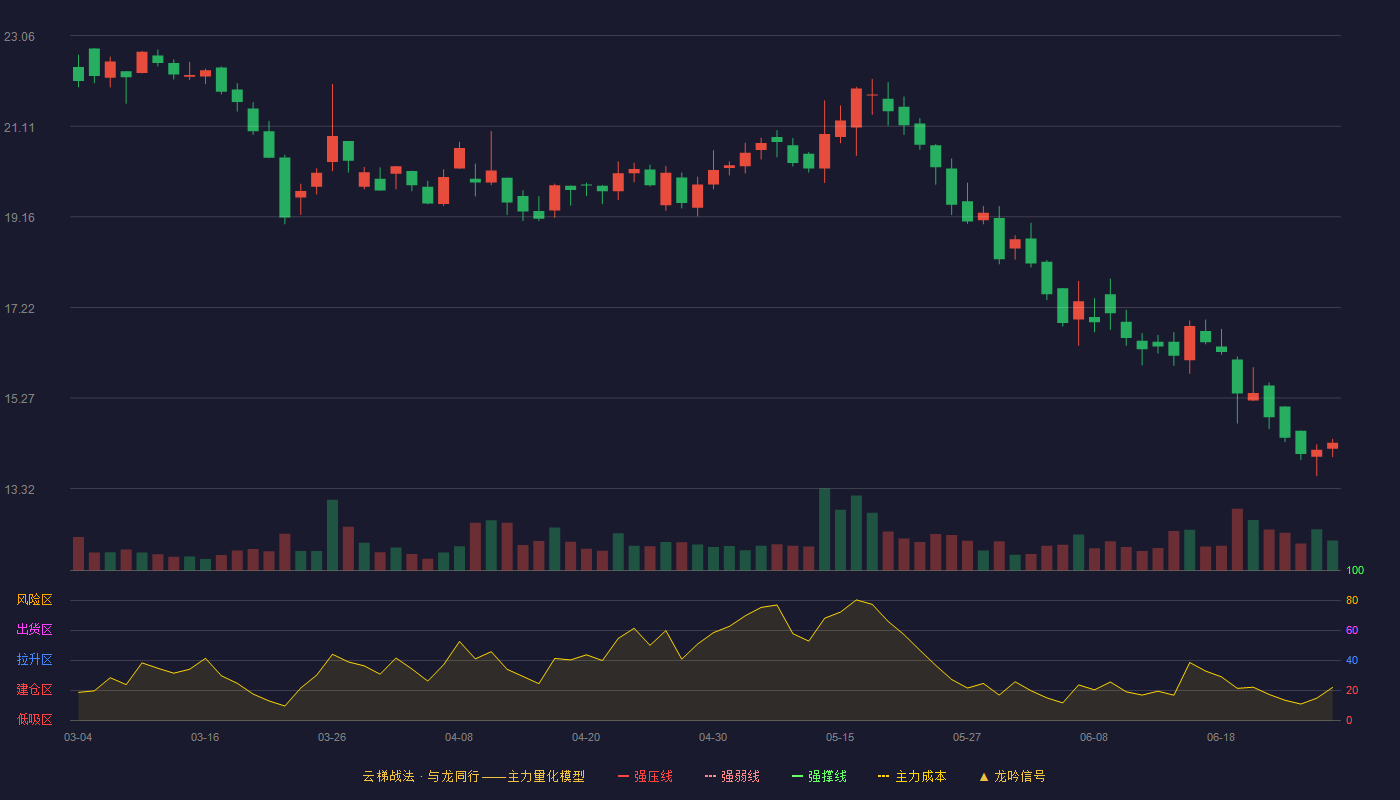Select the 拉升区 zone label

click(34, 660)
